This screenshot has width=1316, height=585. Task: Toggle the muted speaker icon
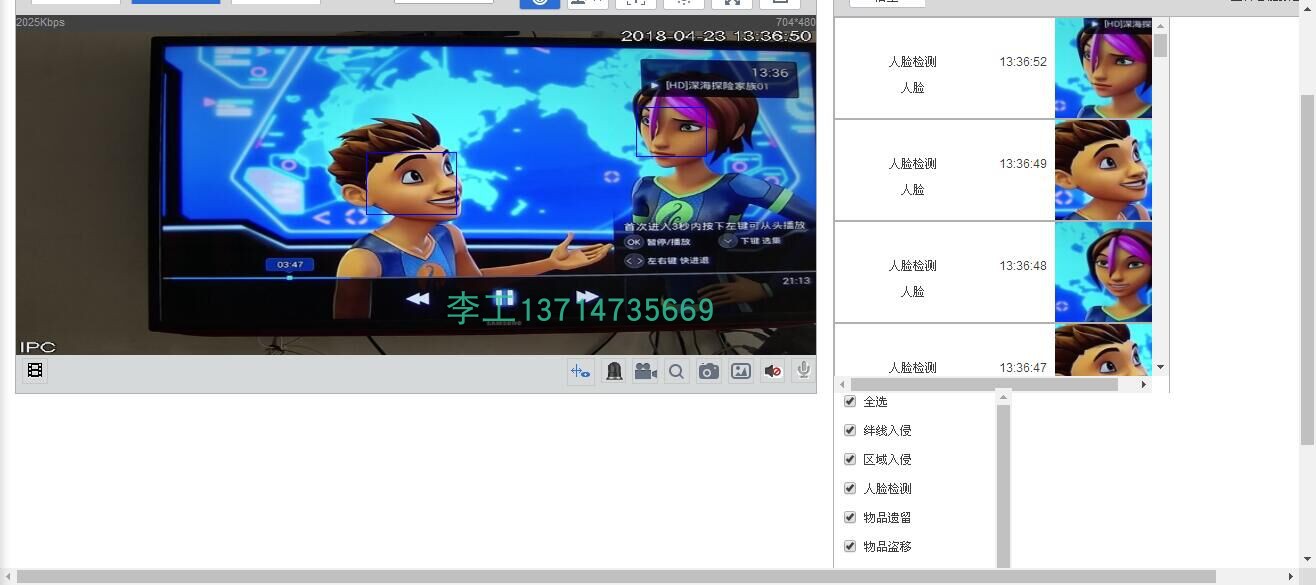pos(773,371)
